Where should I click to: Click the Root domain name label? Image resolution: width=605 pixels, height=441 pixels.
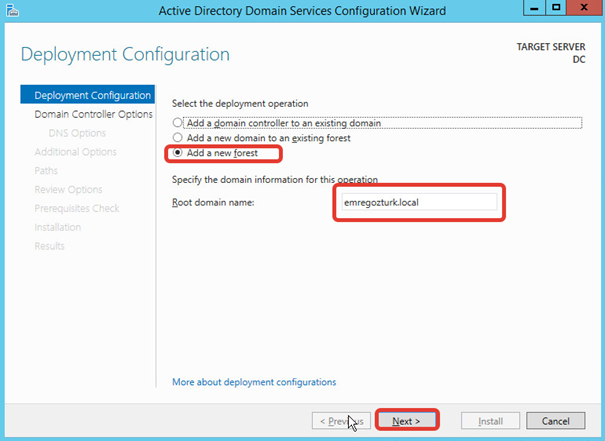pos(213,202)
